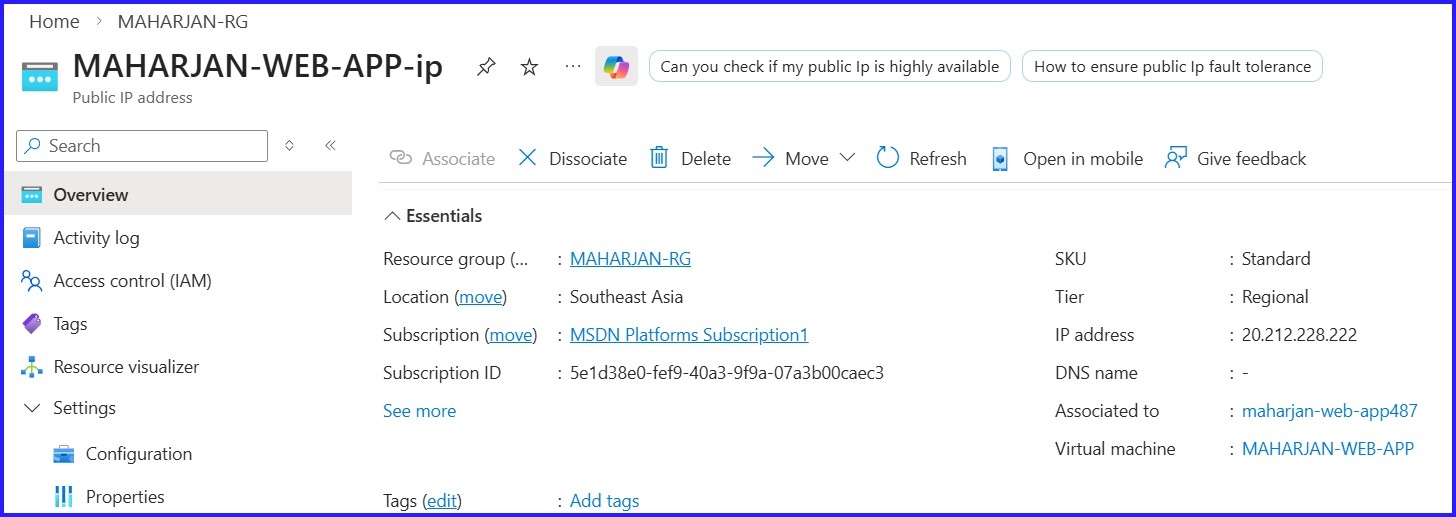The width and height of the screenshot is (1456, 517).
Task: Click See more link
Action: click(419, 411)
